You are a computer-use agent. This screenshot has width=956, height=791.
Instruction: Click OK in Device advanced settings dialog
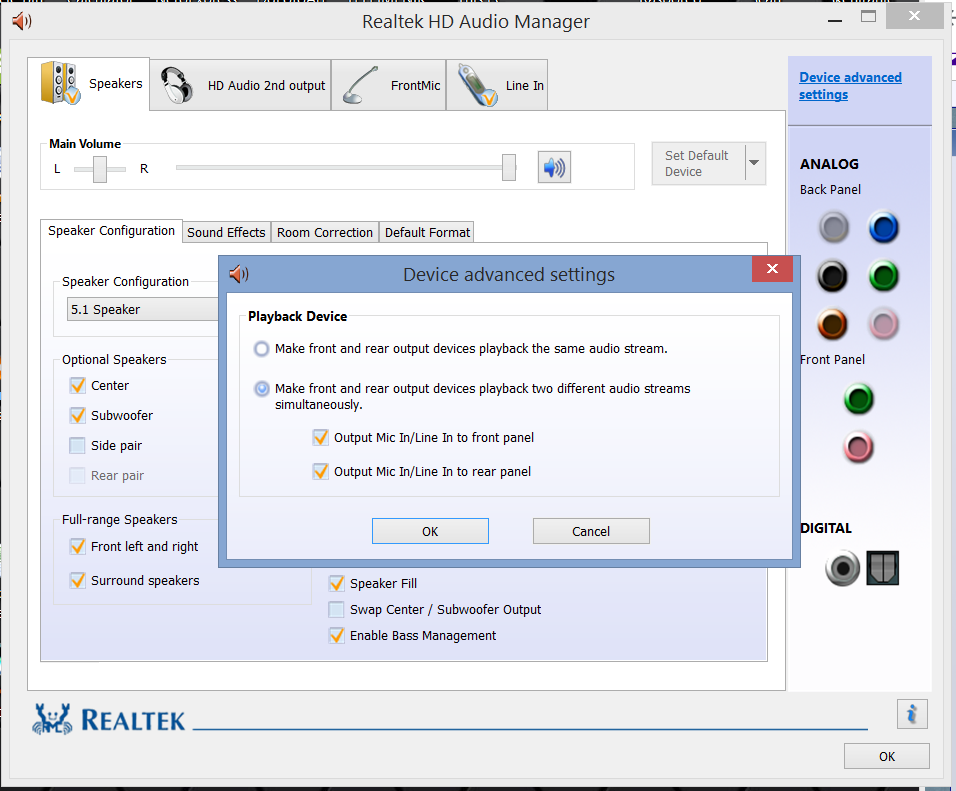pyautogui.click(x=430, y=531)
